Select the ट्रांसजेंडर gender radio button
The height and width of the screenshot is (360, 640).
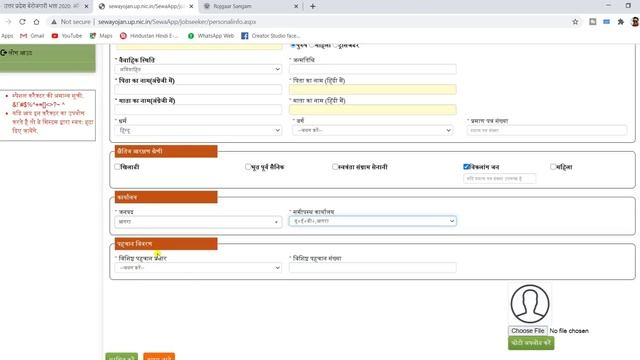336,45
